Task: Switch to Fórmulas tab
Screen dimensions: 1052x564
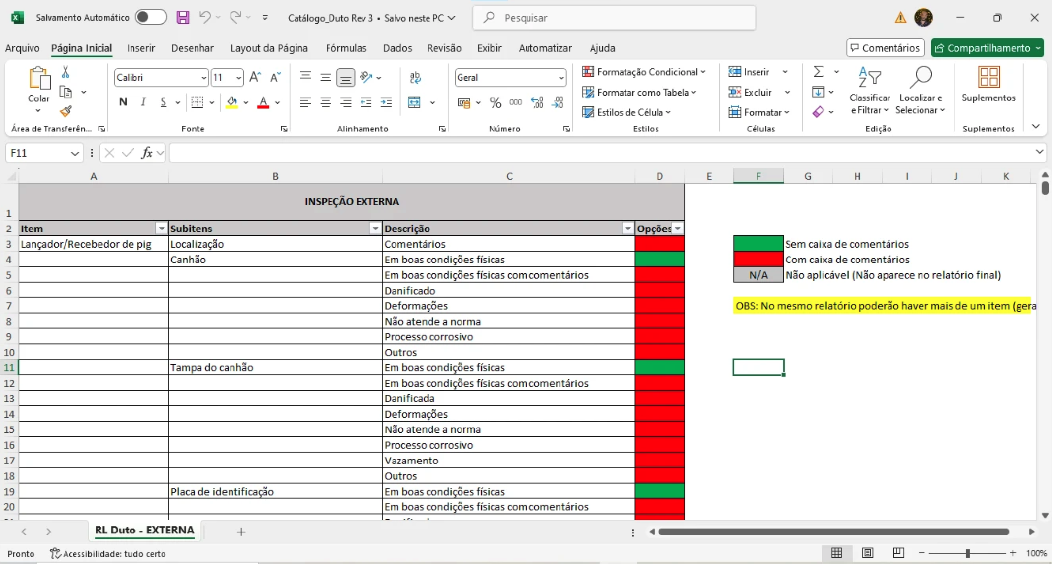Action: (x=346, y=48)
